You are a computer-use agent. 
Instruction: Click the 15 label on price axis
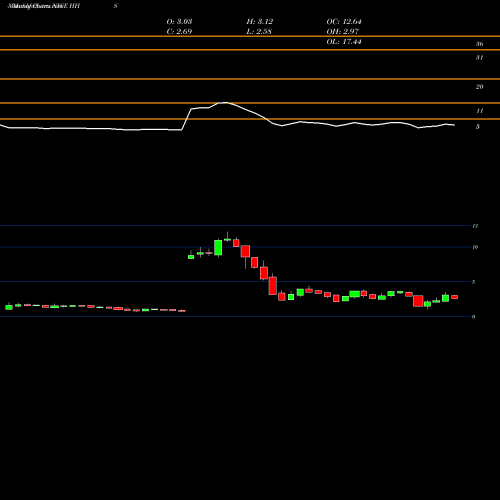(x=475, y=226)
